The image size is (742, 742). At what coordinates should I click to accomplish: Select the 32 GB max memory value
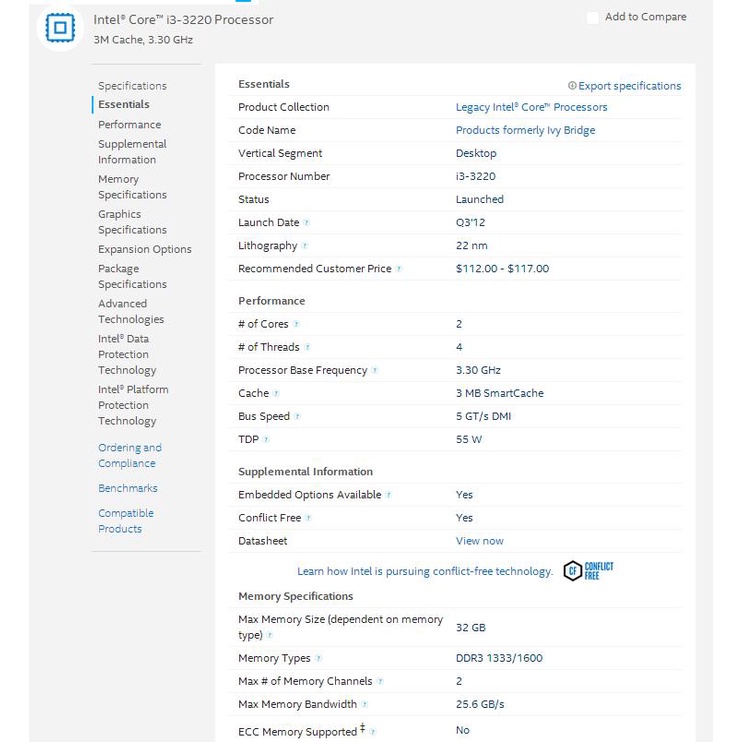(x=470, y=627)
